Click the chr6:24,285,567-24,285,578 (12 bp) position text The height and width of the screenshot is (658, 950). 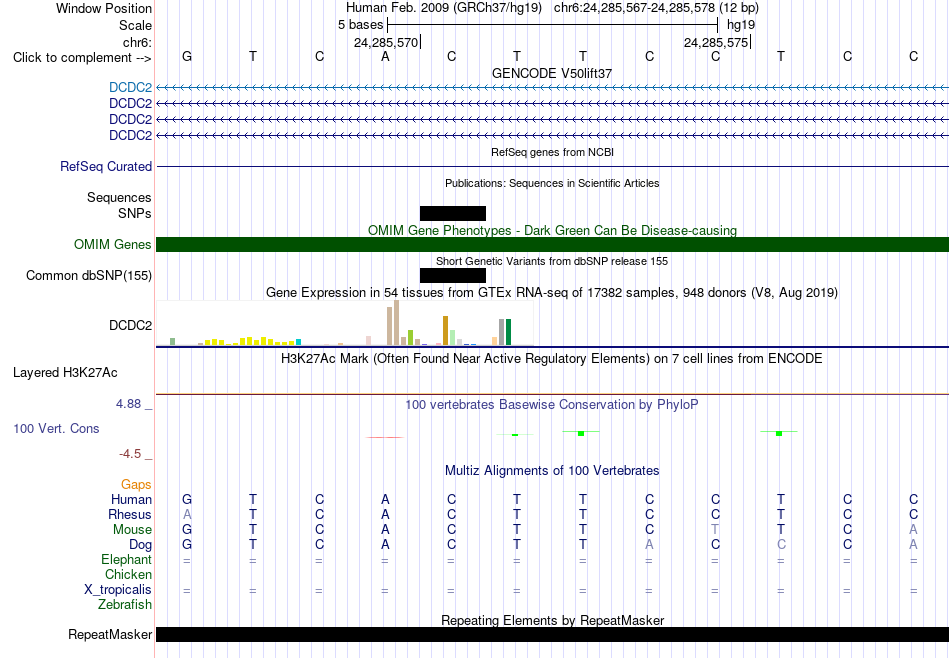click(656, 8)
